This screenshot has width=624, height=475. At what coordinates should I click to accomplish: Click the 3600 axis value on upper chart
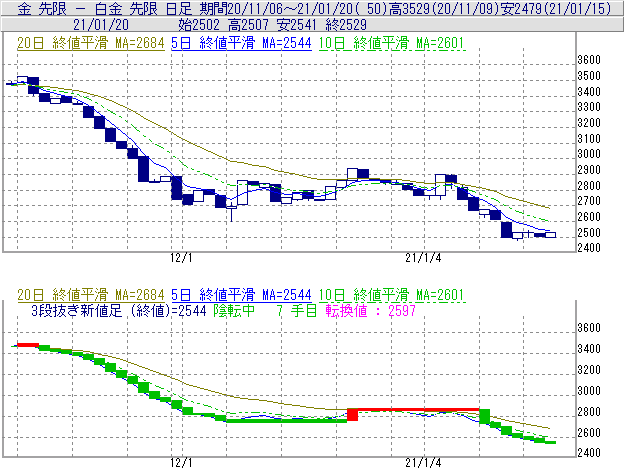tap(589, 60)
